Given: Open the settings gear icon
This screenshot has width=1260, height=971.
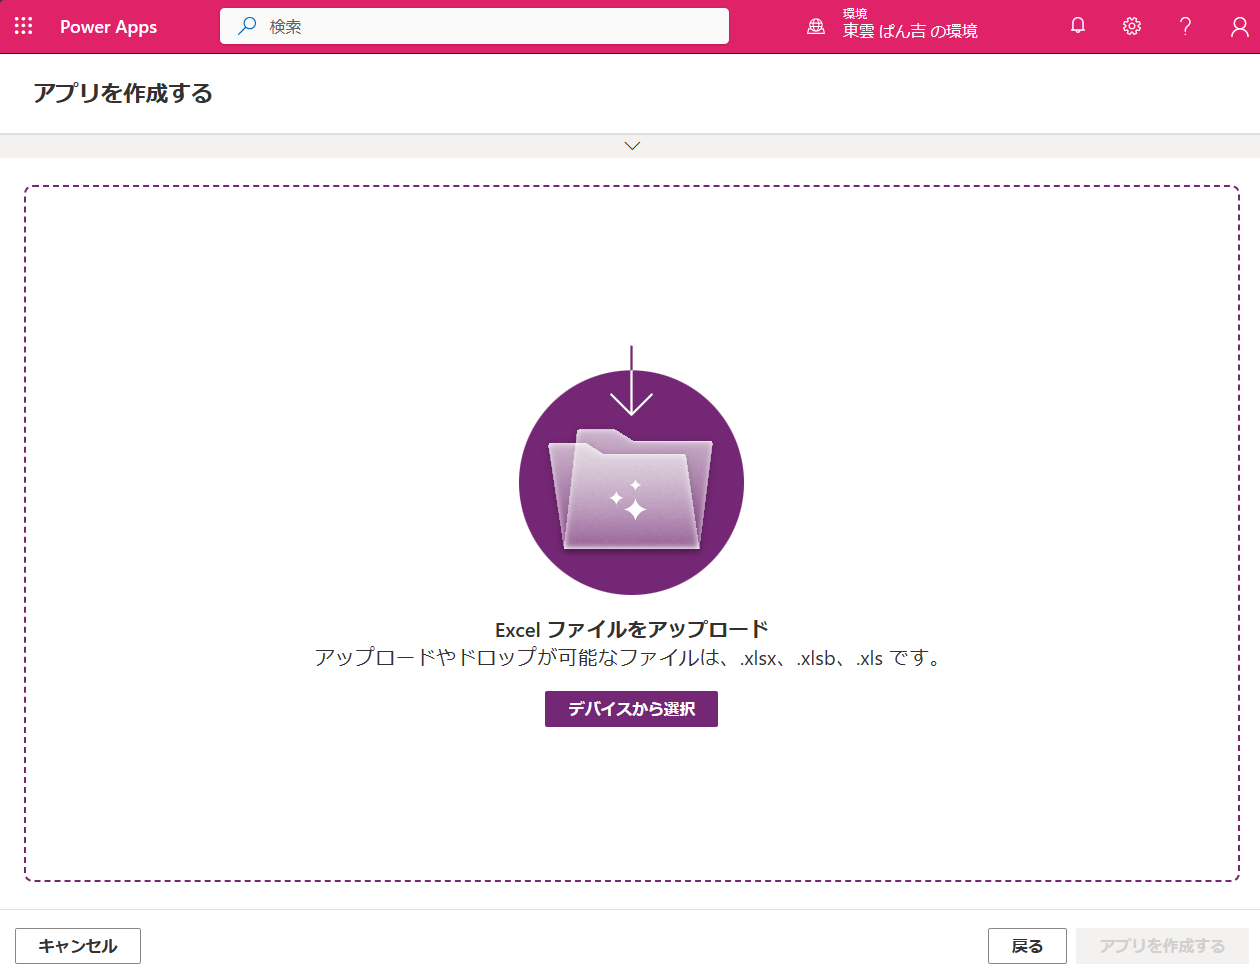Looking at the screenshot, I should tap(1131, 26).
